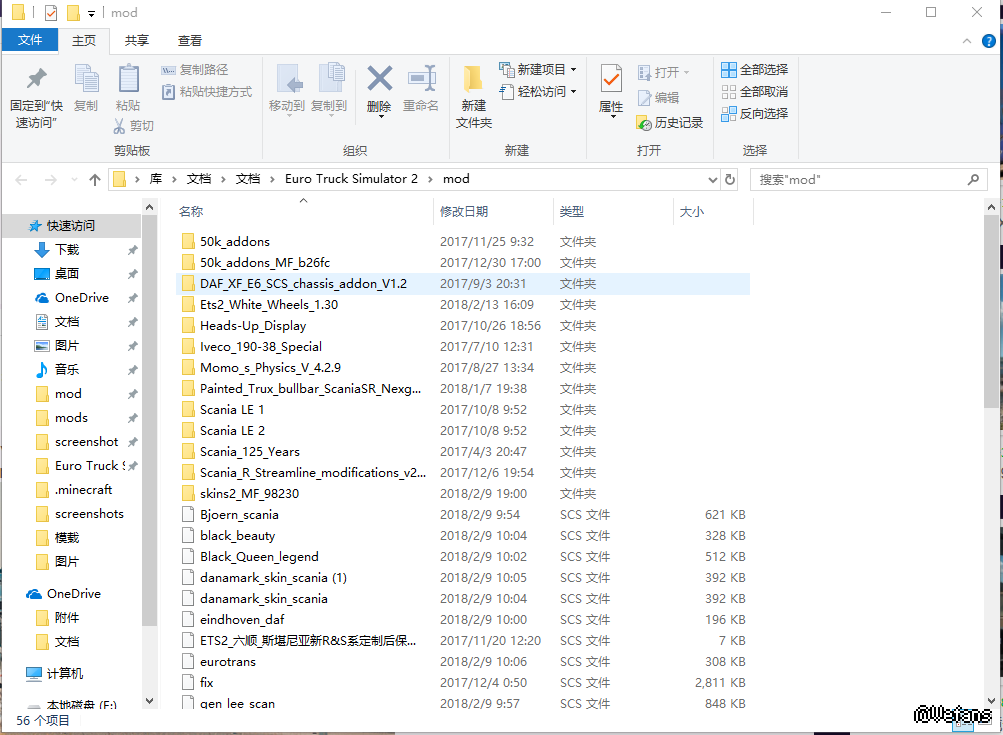The image size is (1003, 735).
Task: Click Euro Truck Simulator 2 breadcrumb
Action: coord(351,179)
